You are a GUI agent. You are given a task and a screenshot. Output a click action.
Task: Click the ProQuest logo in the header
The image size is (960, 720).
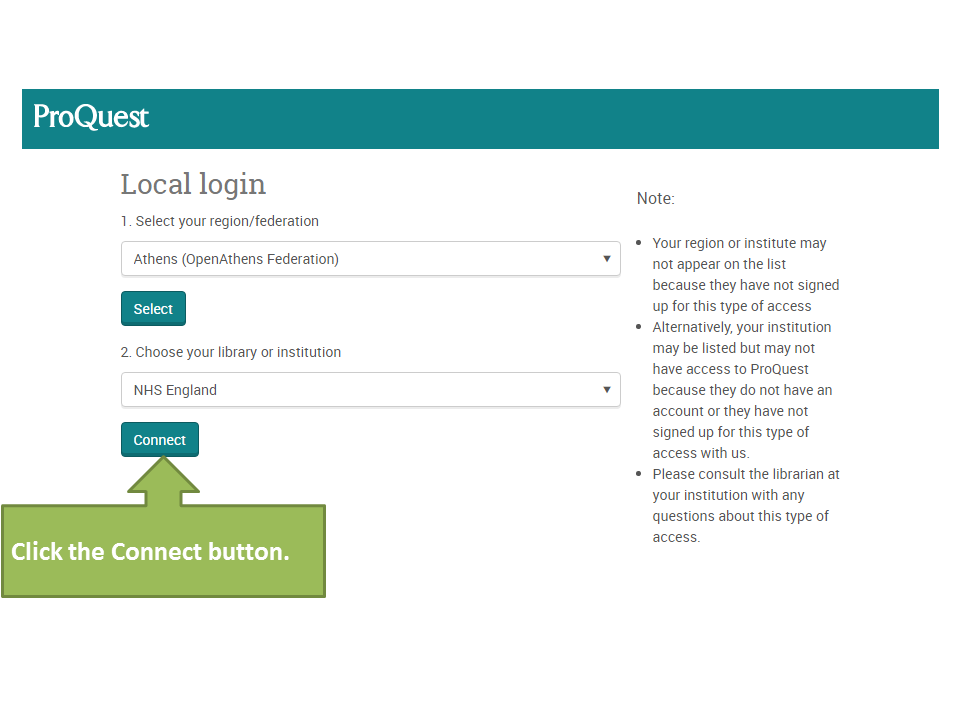point(89,117)
